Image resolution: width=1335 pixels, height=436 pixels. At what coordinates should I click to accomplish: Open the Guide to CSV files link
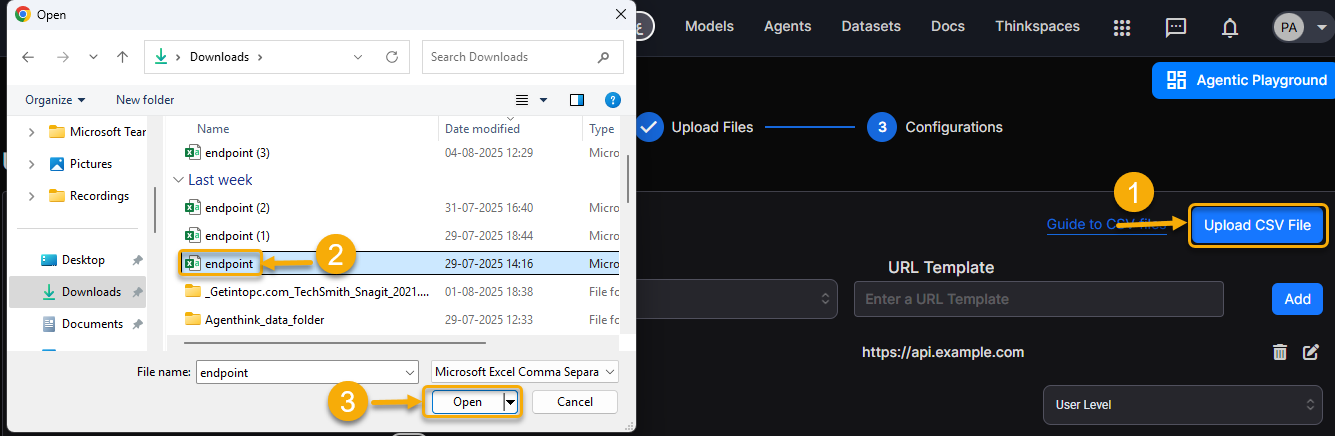[1106, 225]
